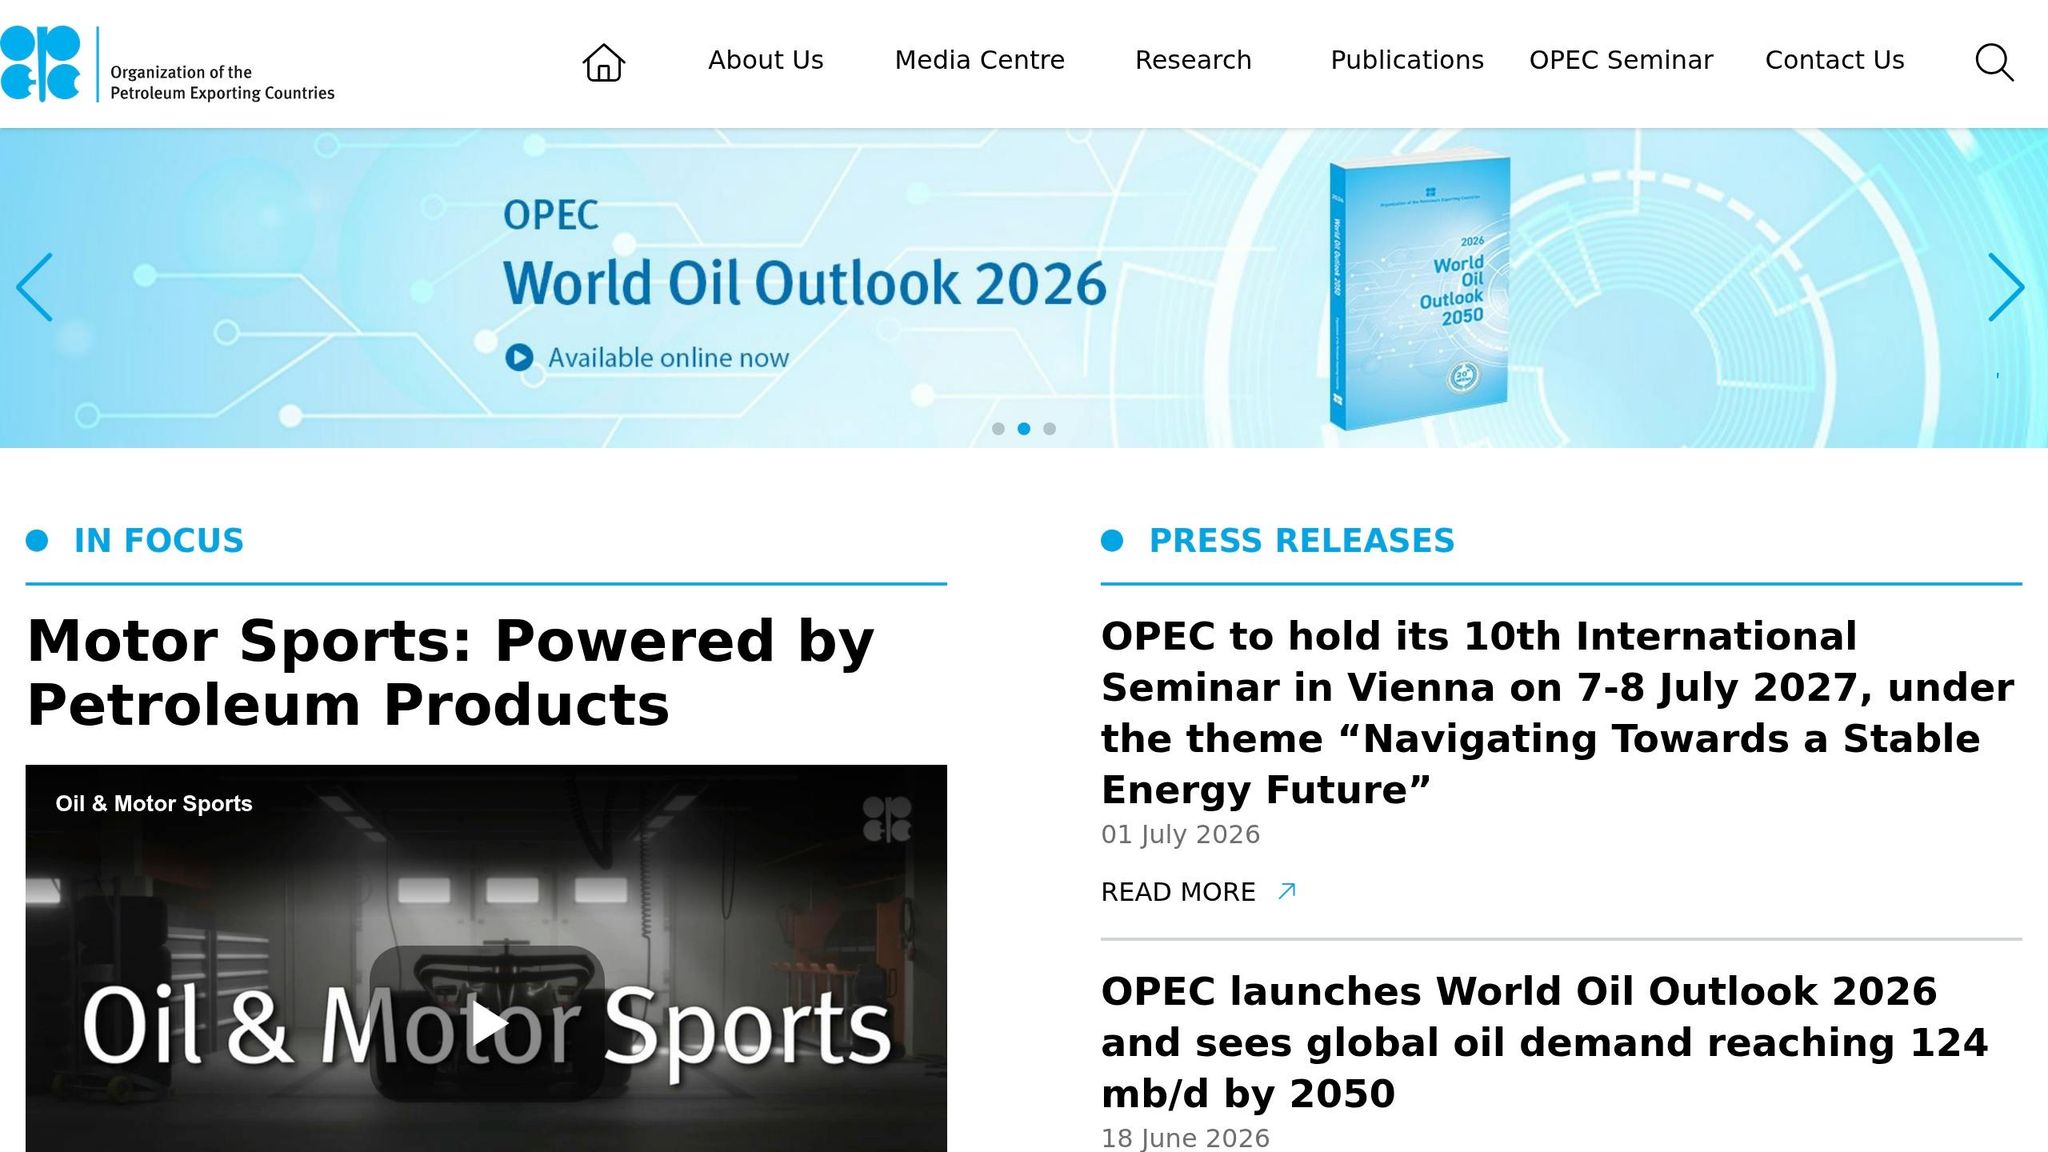Open the World Oil Outlook book cover image
The width and height of the screenshot is (2048, 1152).
click(1419, 292)
